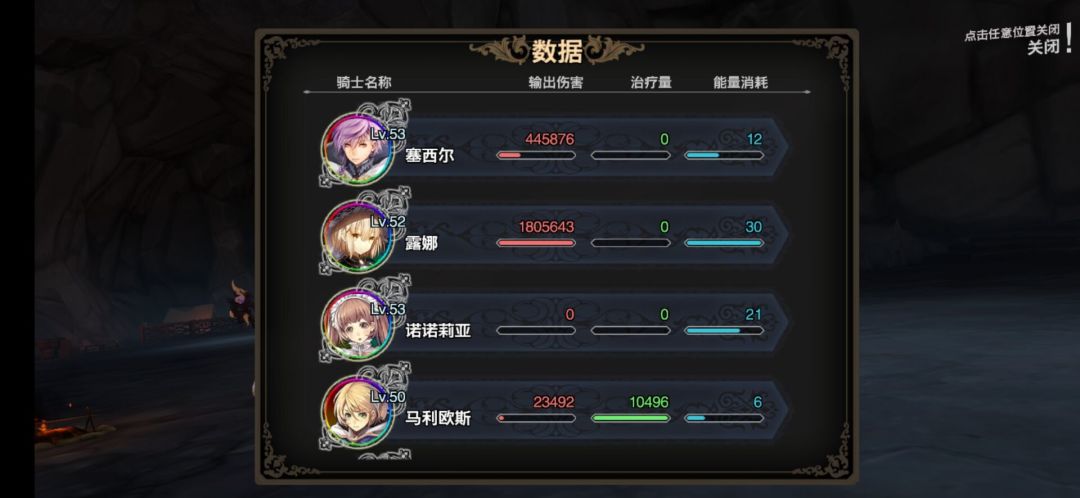Click 露娜's character portrait

357,237
